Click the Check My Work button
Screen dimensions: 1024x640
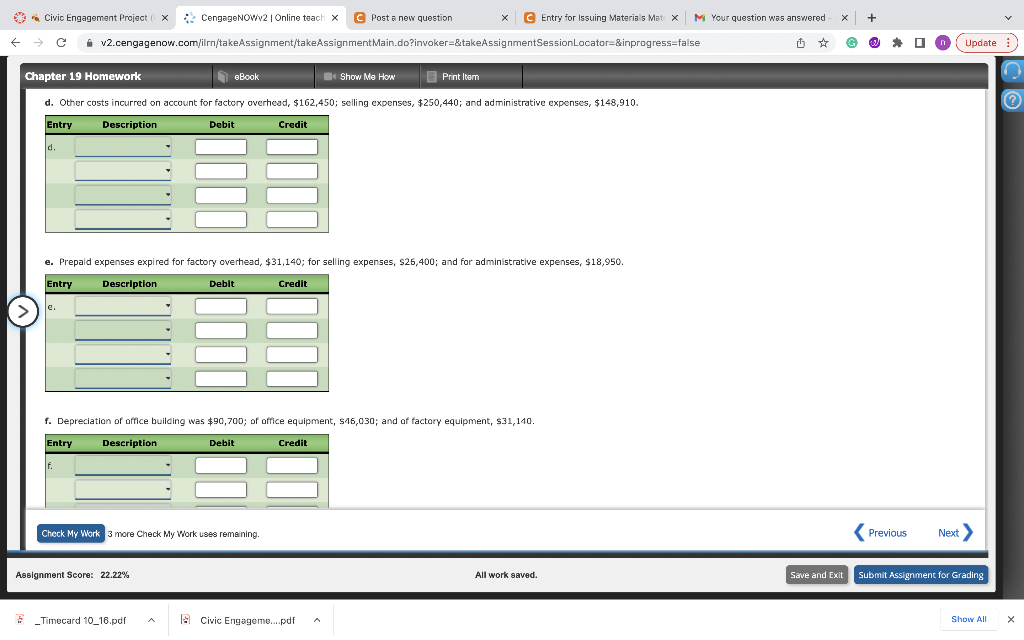coord(71,533)
